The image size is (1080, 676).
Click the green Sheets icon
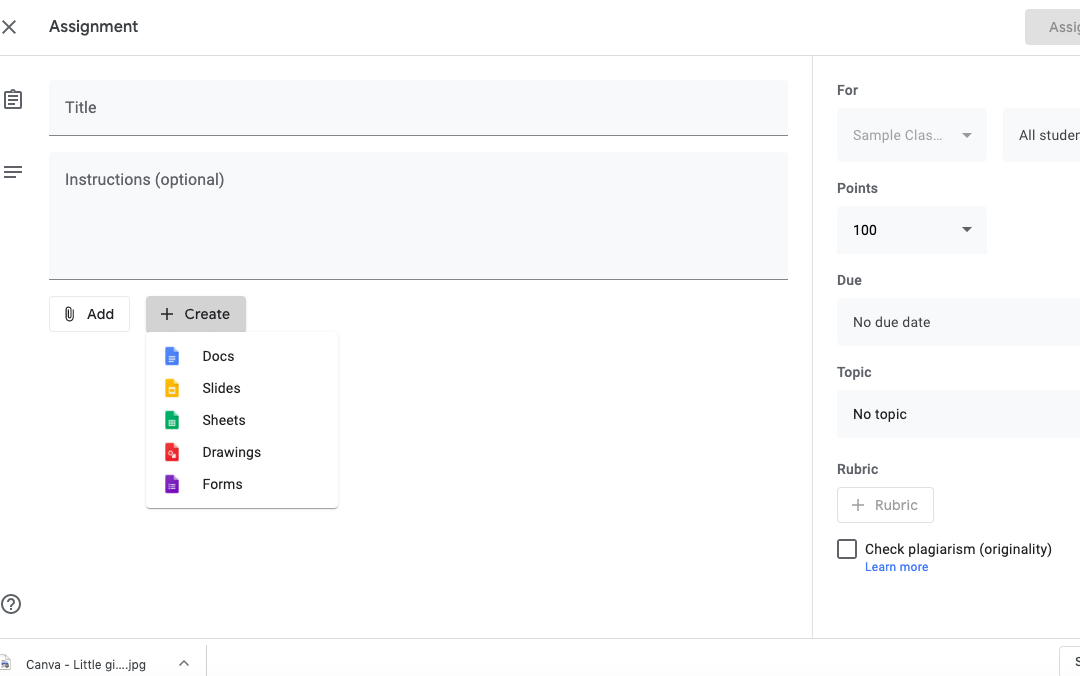pyautogui.click(x=172, y=420)
